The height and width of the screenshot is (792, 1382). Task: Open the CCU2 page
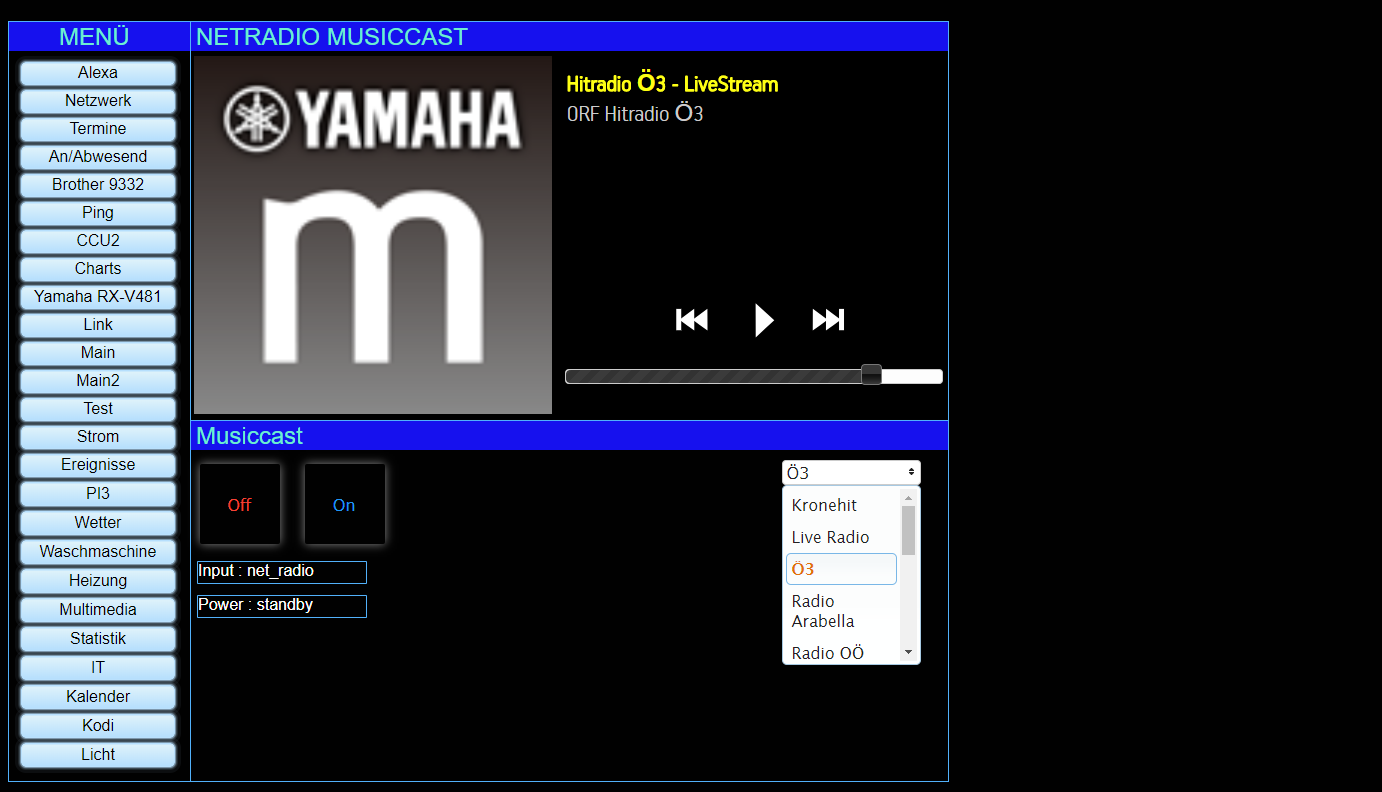(x=98, y=241)
